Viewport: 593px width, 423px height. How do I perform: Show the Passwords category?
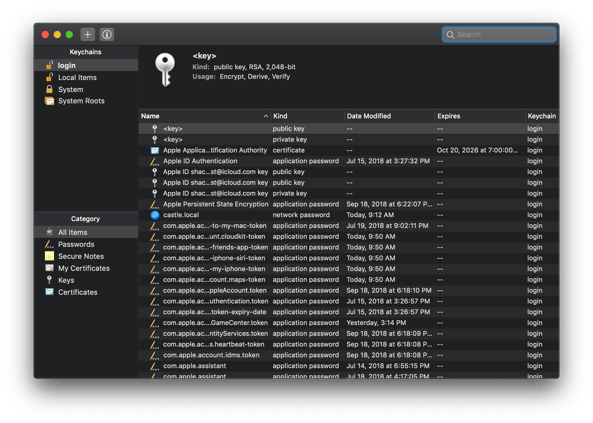tap(86, 244)
